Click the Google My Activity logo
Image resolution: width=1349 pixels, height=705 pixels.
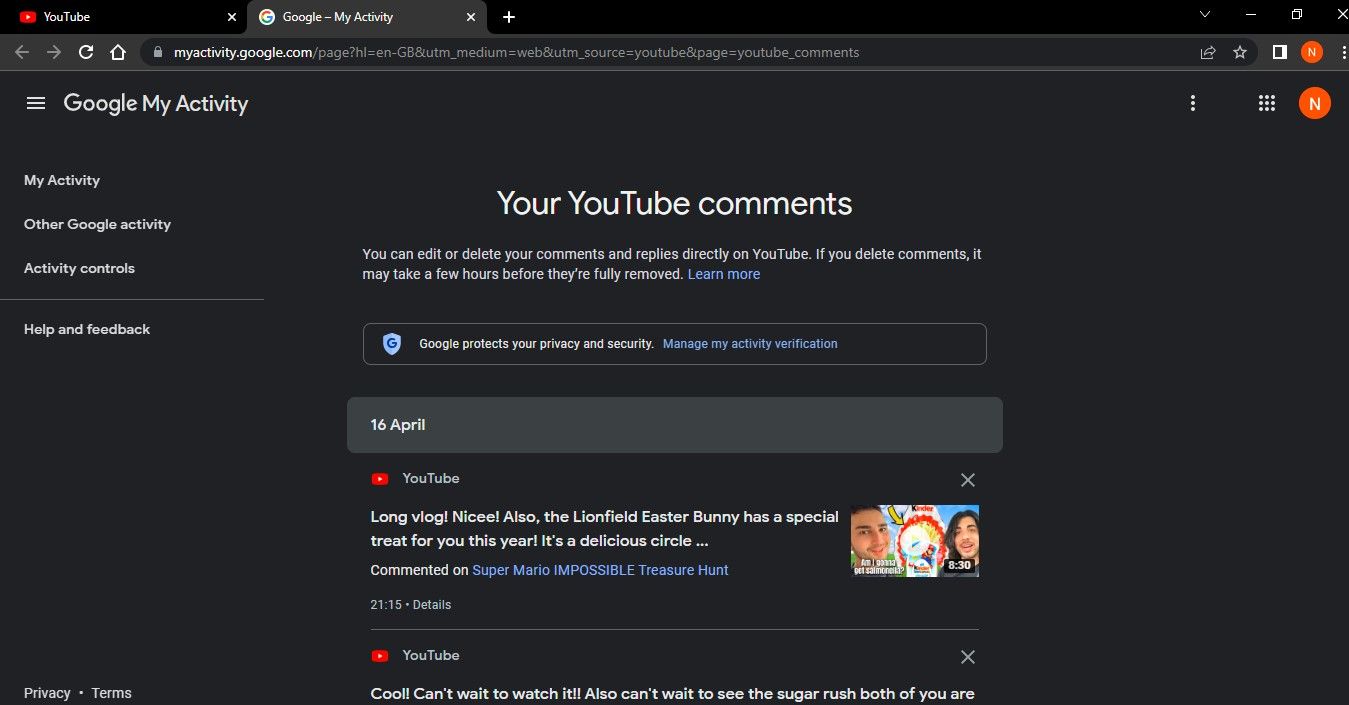click(x=156, y=103)
